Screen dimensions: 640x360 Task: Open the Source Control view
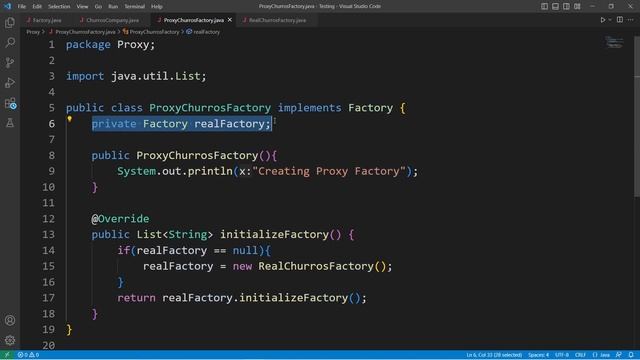pos(10,62)
